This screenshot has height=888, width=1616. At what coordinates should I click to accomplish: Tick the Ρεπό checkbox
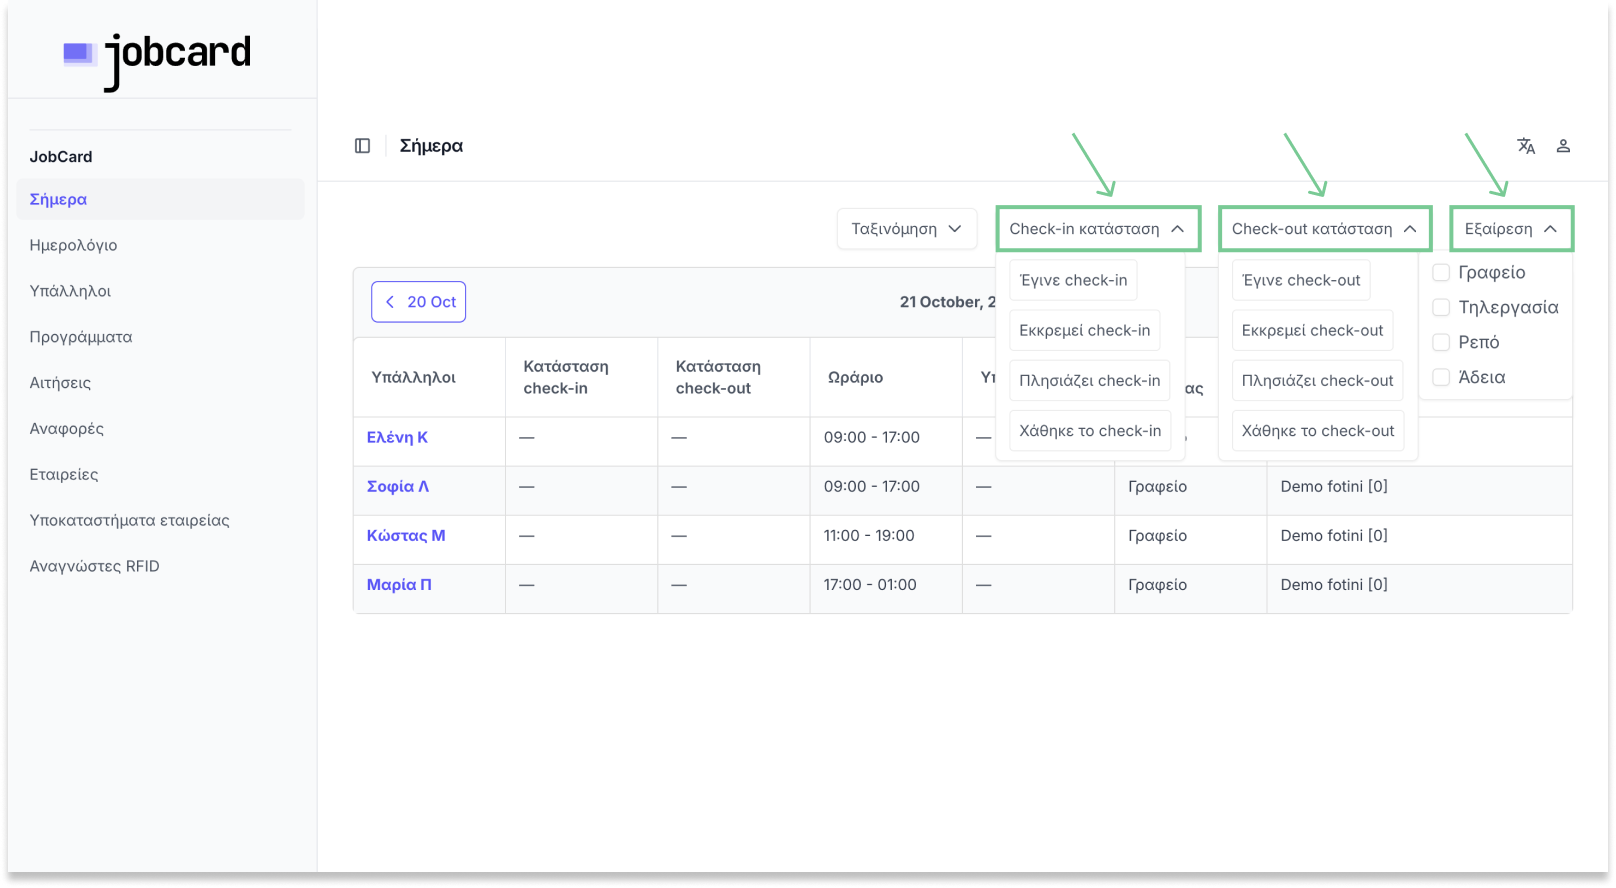point(1441,342)
